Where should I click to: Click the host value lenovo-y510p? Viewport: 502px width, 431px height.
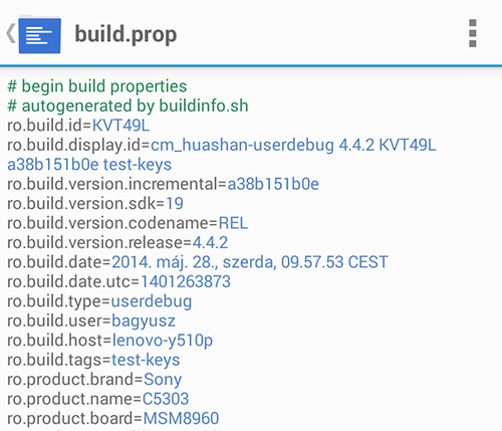(162, 340)
